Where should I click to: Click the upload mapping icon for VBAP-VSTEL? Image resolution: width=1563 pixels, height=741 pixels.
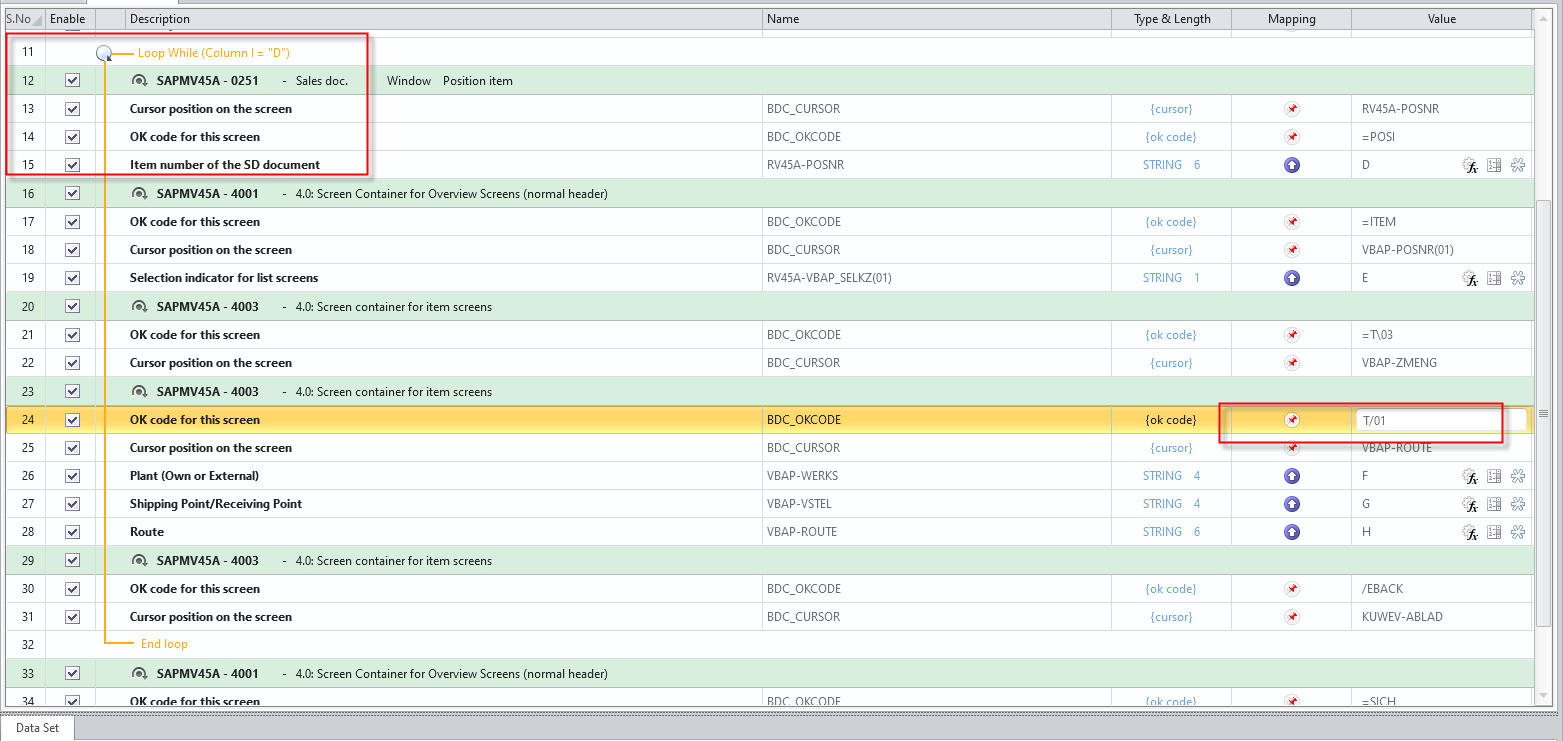(1292, 504)
